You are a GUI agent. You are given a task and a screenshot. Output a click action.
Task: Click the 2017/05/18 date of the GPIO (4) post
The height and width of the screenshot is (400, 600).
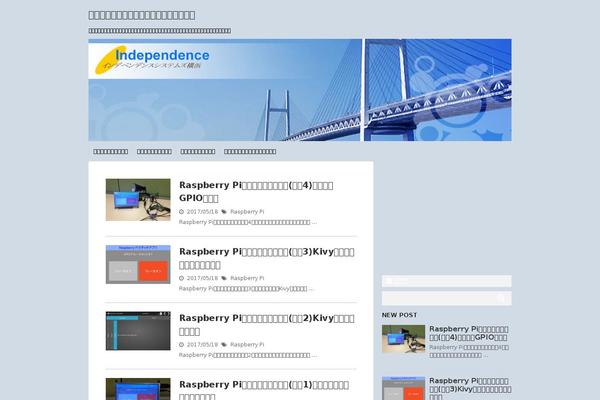(x=202, y=212)
